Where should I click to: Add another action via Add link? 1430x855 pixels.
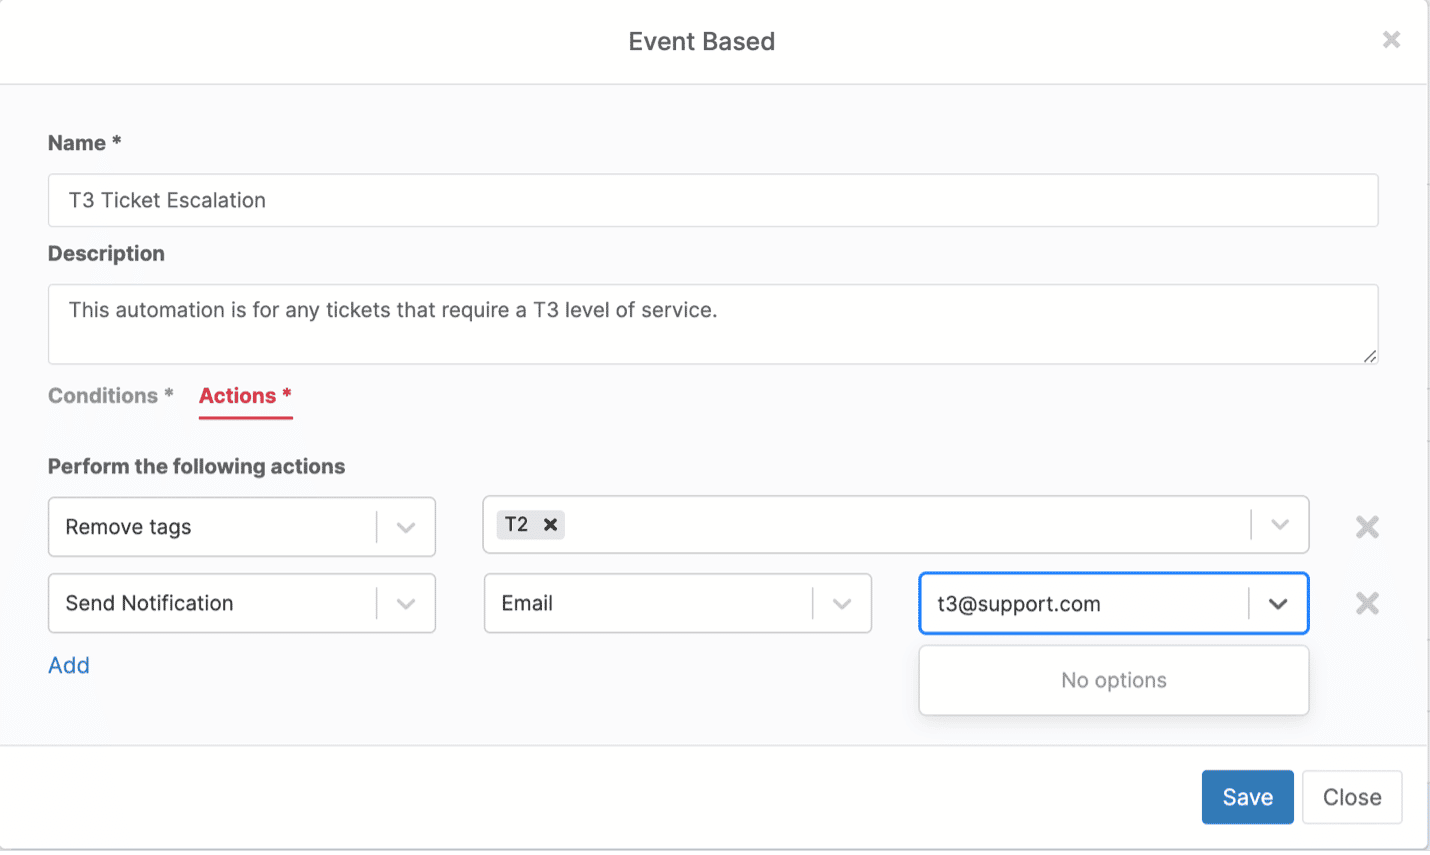[x=69, y=665]
